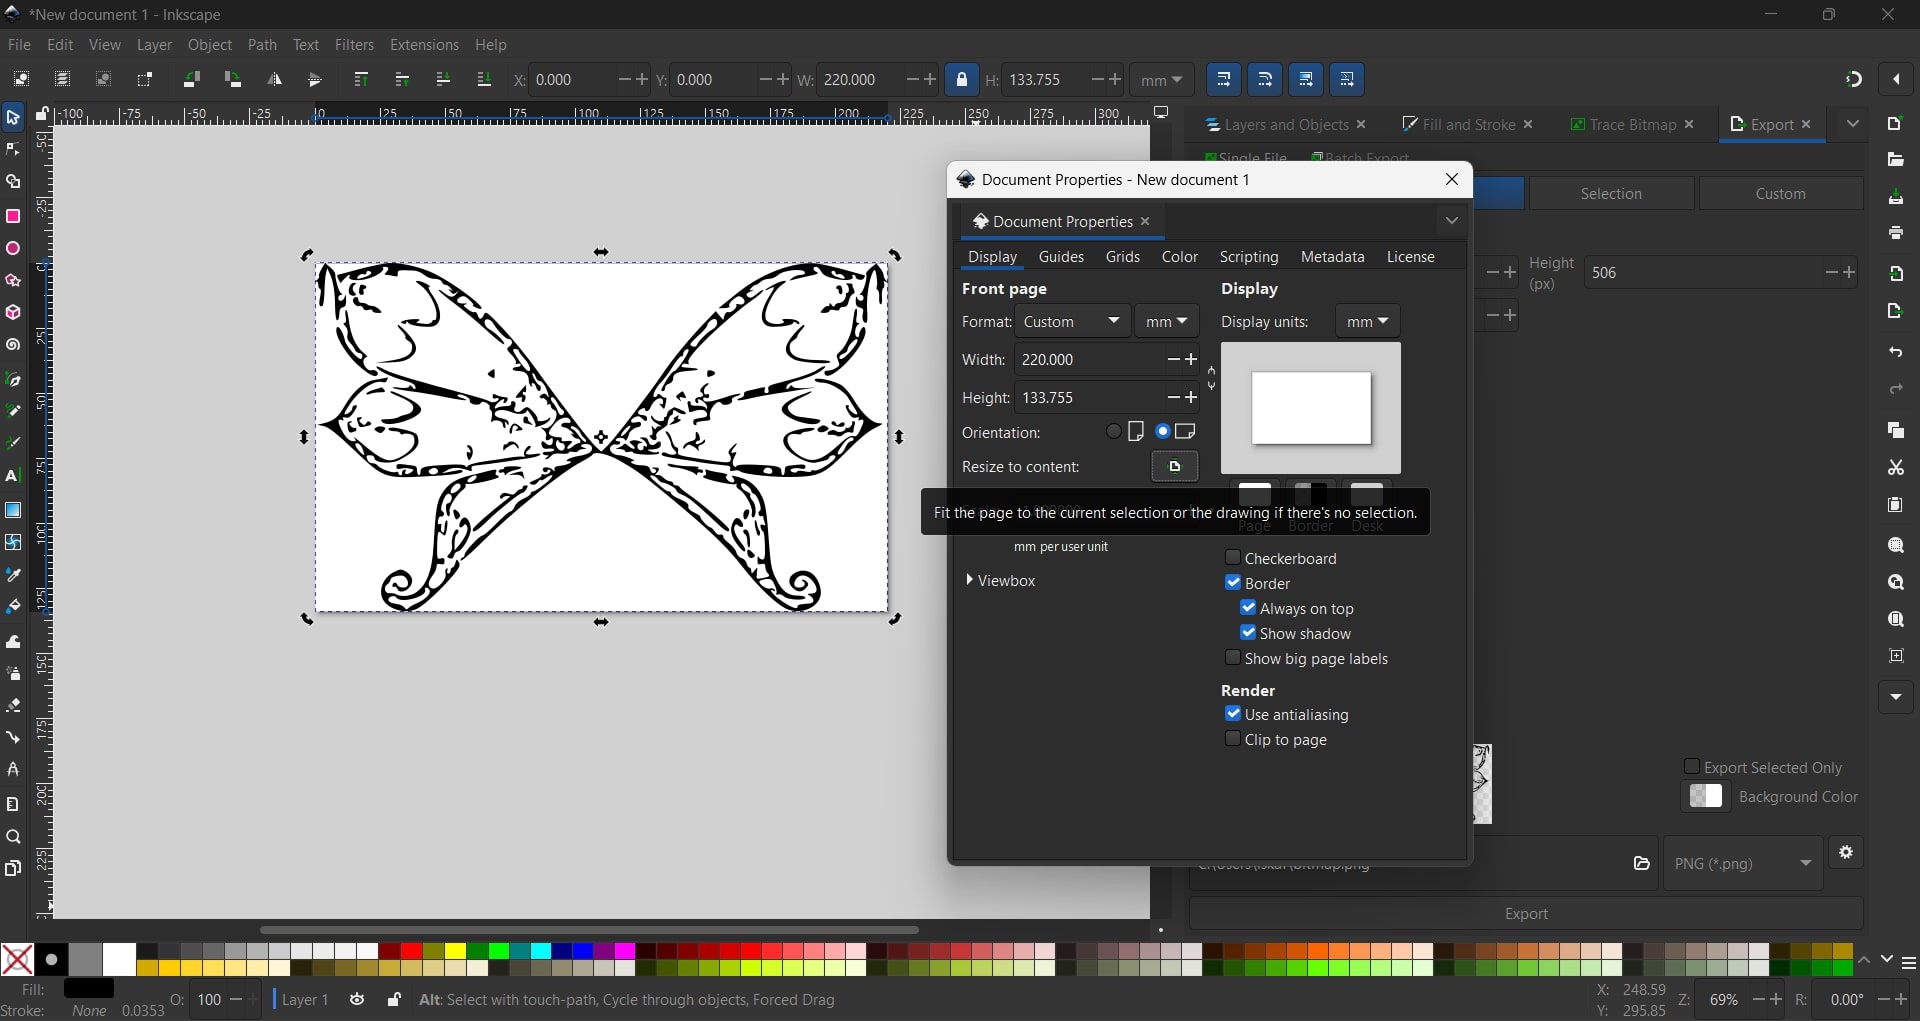
Task: Select the Ellipse tool
Action: 13,248
